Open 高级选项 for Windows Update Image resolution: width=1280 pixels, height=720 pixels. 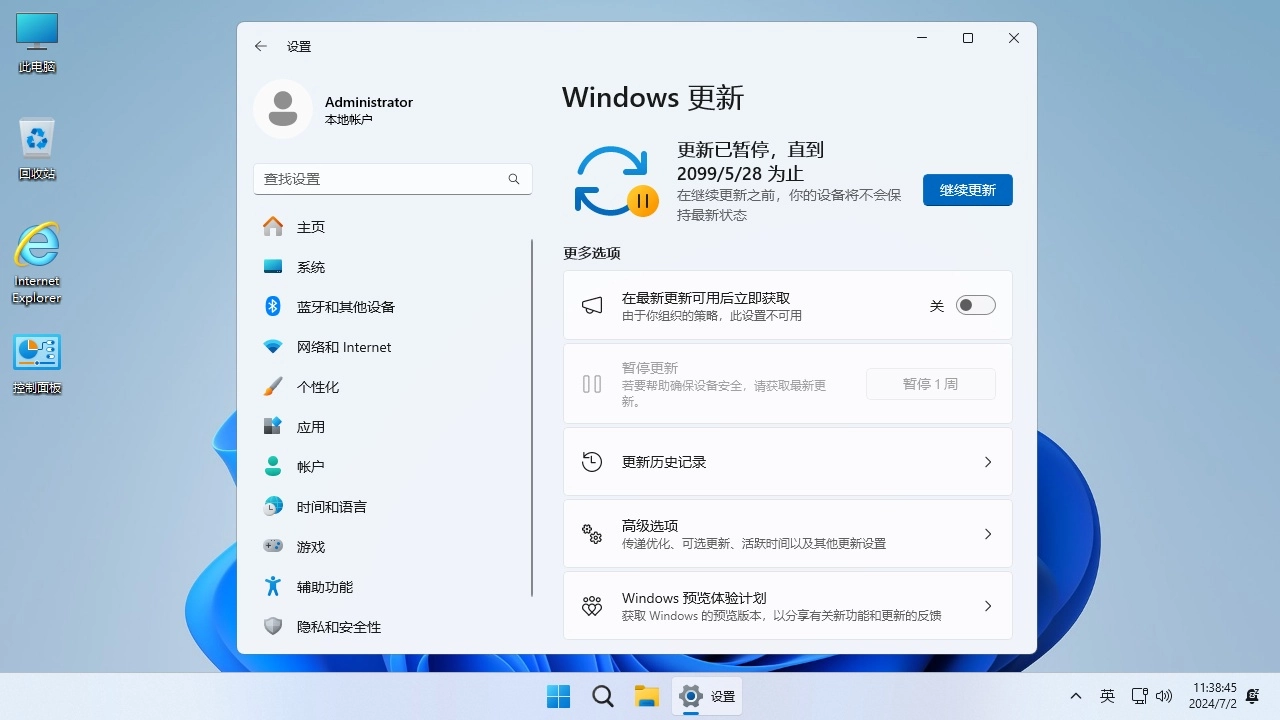click(x=787, y=533)
